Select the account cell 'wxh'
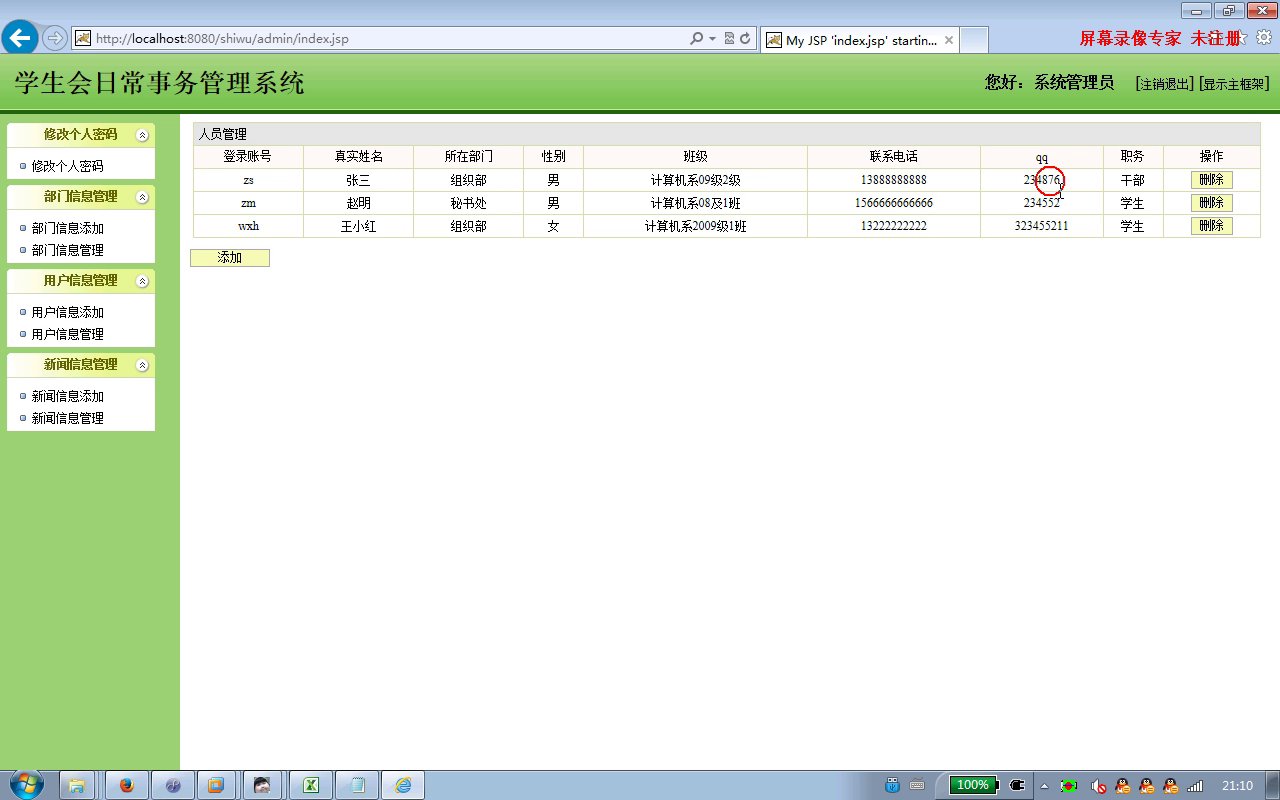 point(248,226)
